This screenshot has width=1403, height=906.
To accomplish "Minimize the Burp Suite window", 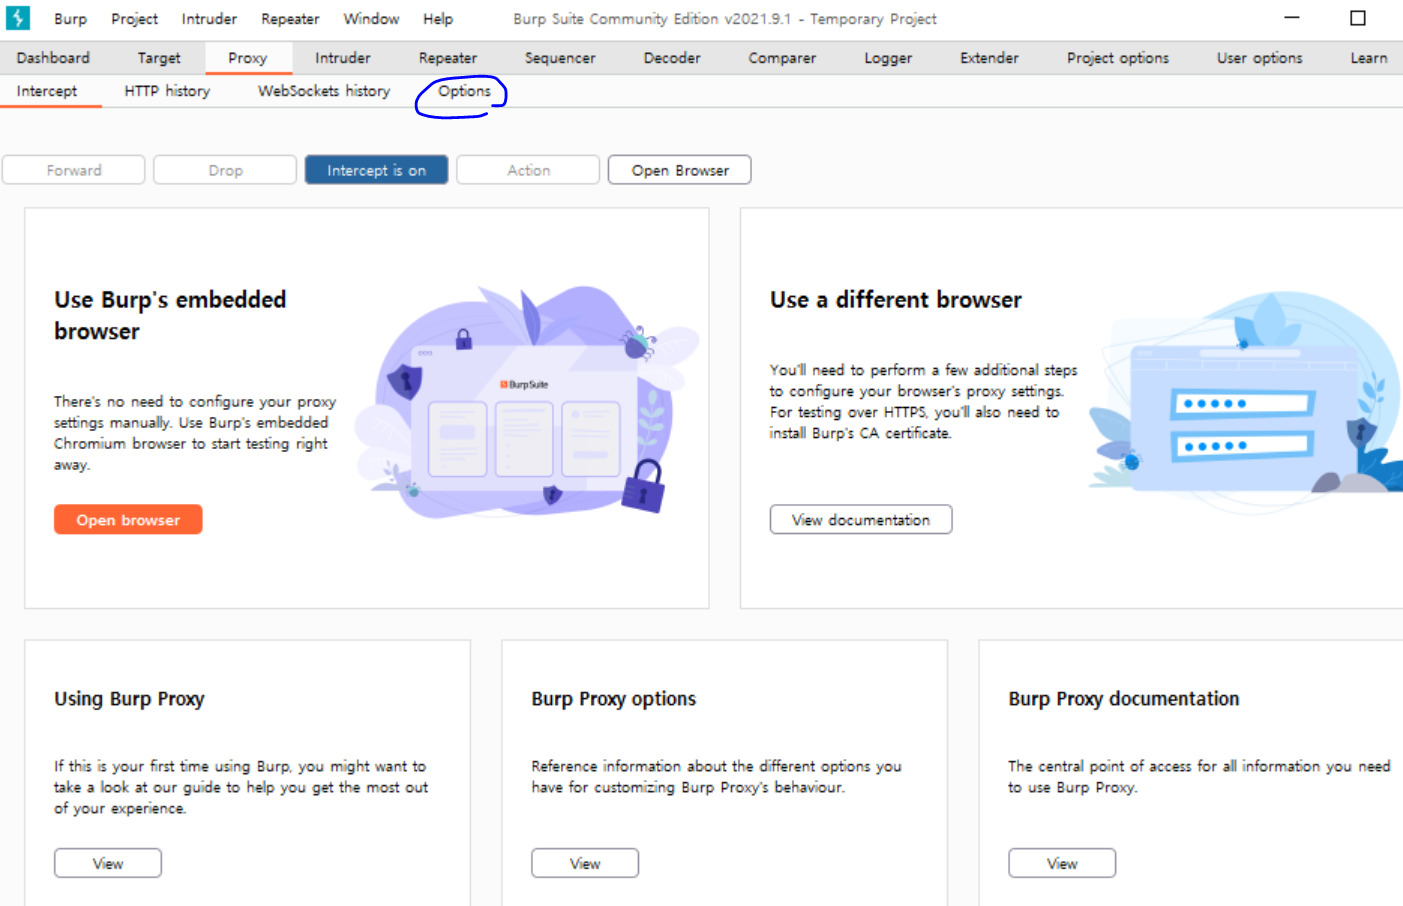I will click(x=1292, y=18).
